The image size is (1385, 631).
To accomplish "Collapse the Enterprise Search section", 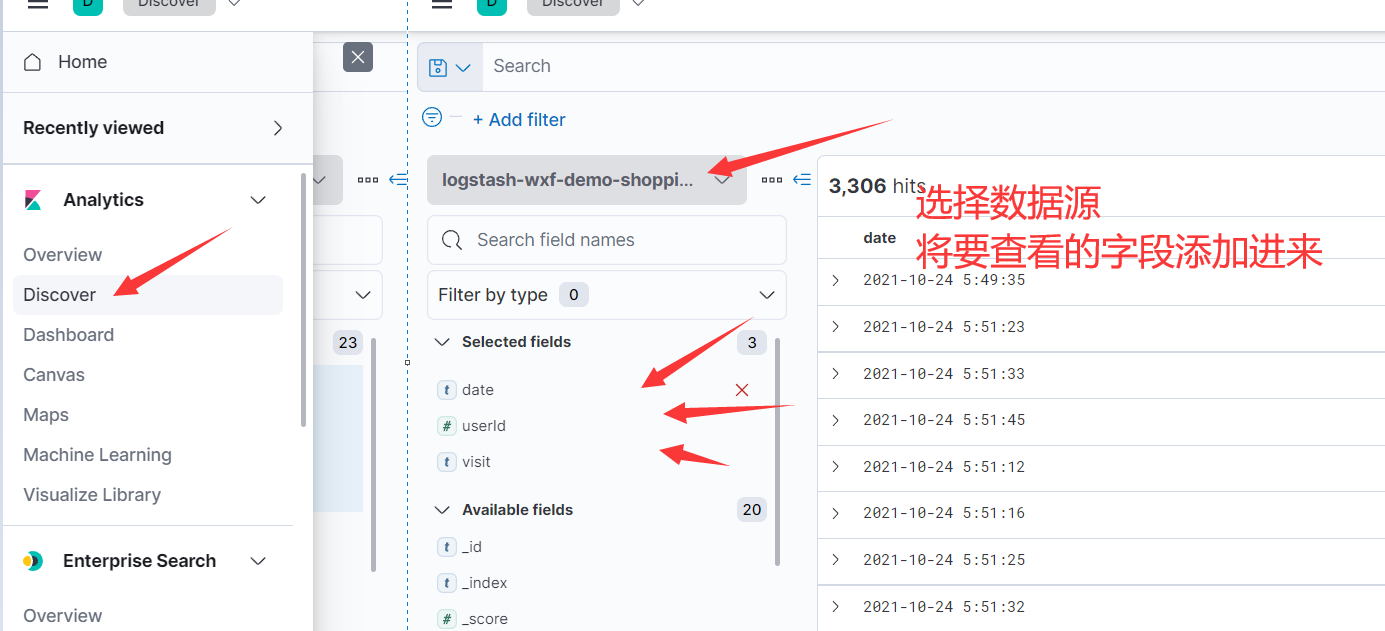I will click(x=258, y=561).
